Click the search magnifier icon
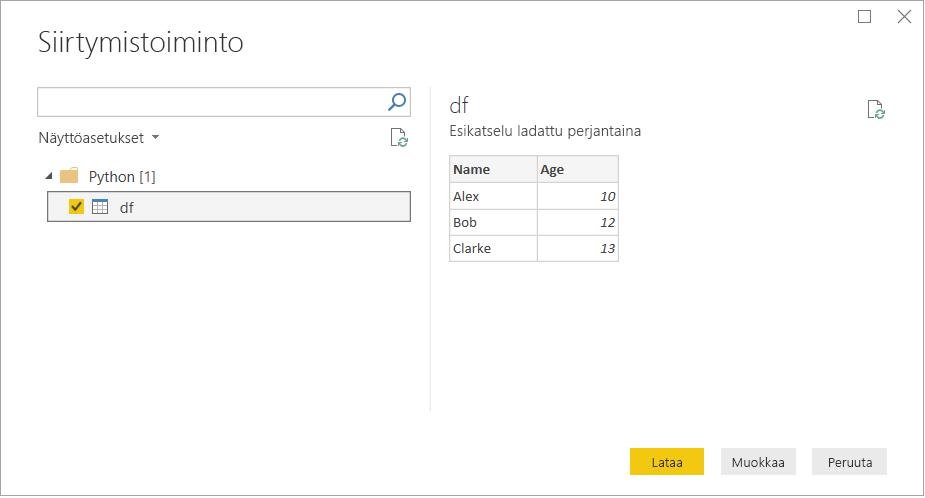The width and height of the screenshot is (925, 498). [x=397, y=102]
